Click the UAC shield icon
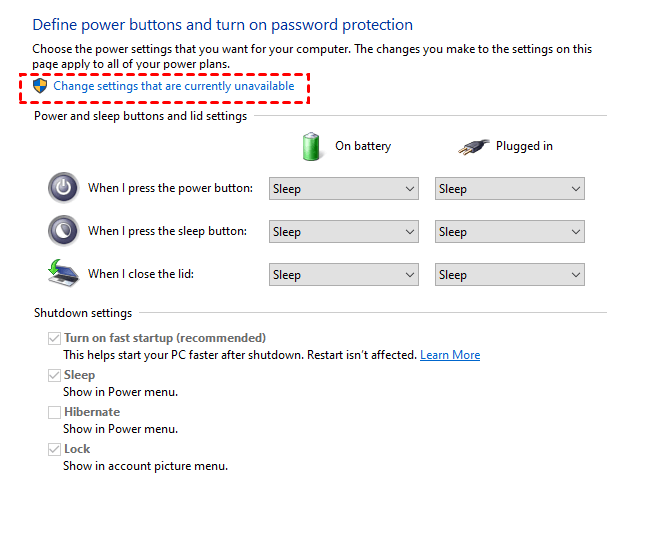 coord(40,86)
